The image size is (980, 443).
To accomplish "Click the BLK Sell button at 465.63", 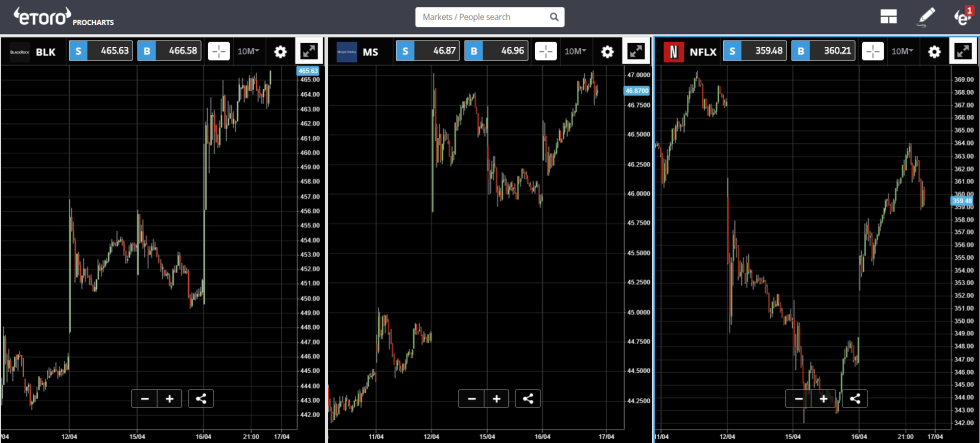I will [98, 52].
